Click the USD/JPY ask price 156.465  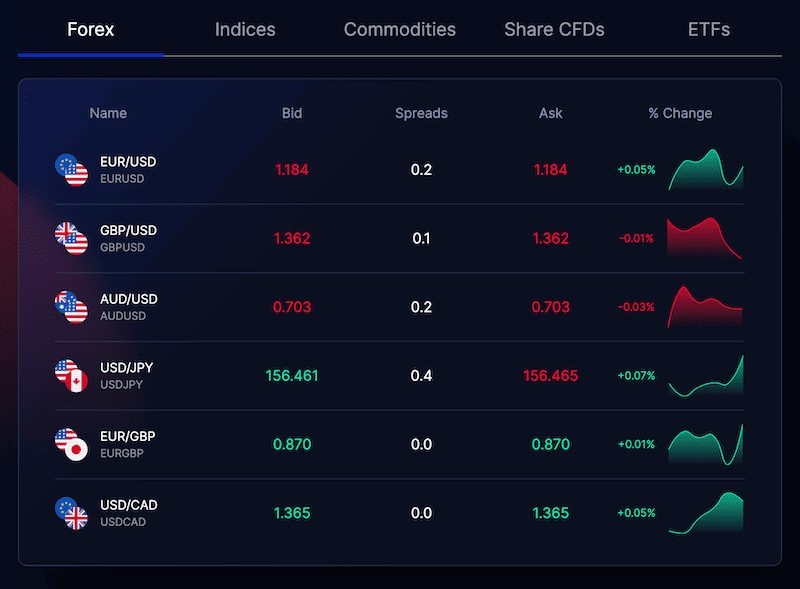[550, 376]
